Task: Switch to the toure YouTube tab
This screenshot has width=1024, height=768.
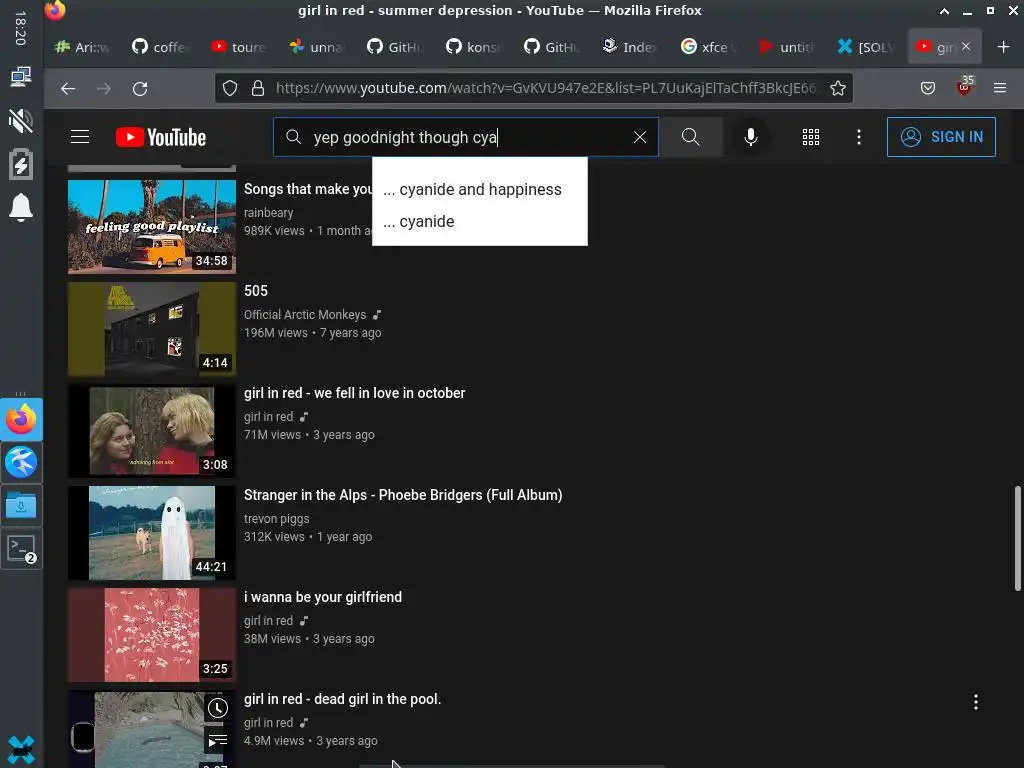Action: click(240, 46)
